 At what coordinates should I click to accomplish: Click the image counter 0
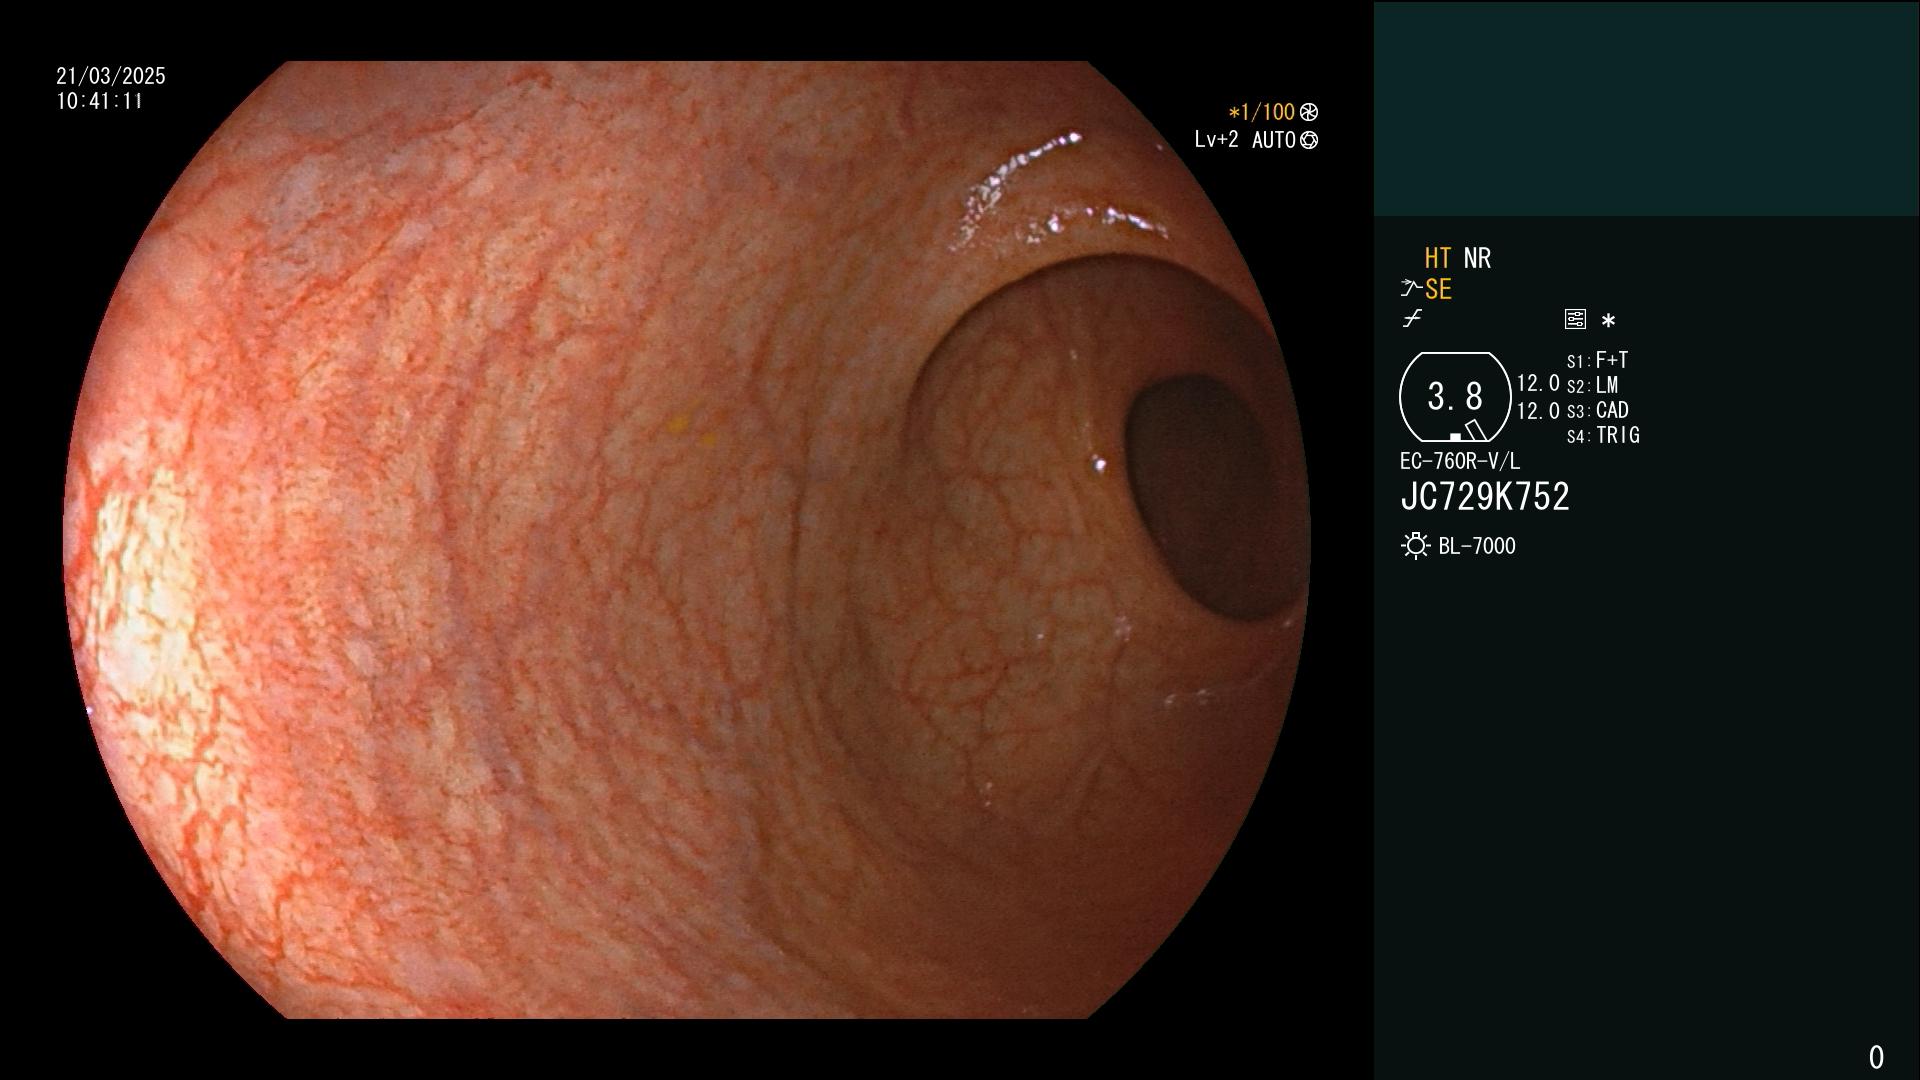point(1876,1057)
